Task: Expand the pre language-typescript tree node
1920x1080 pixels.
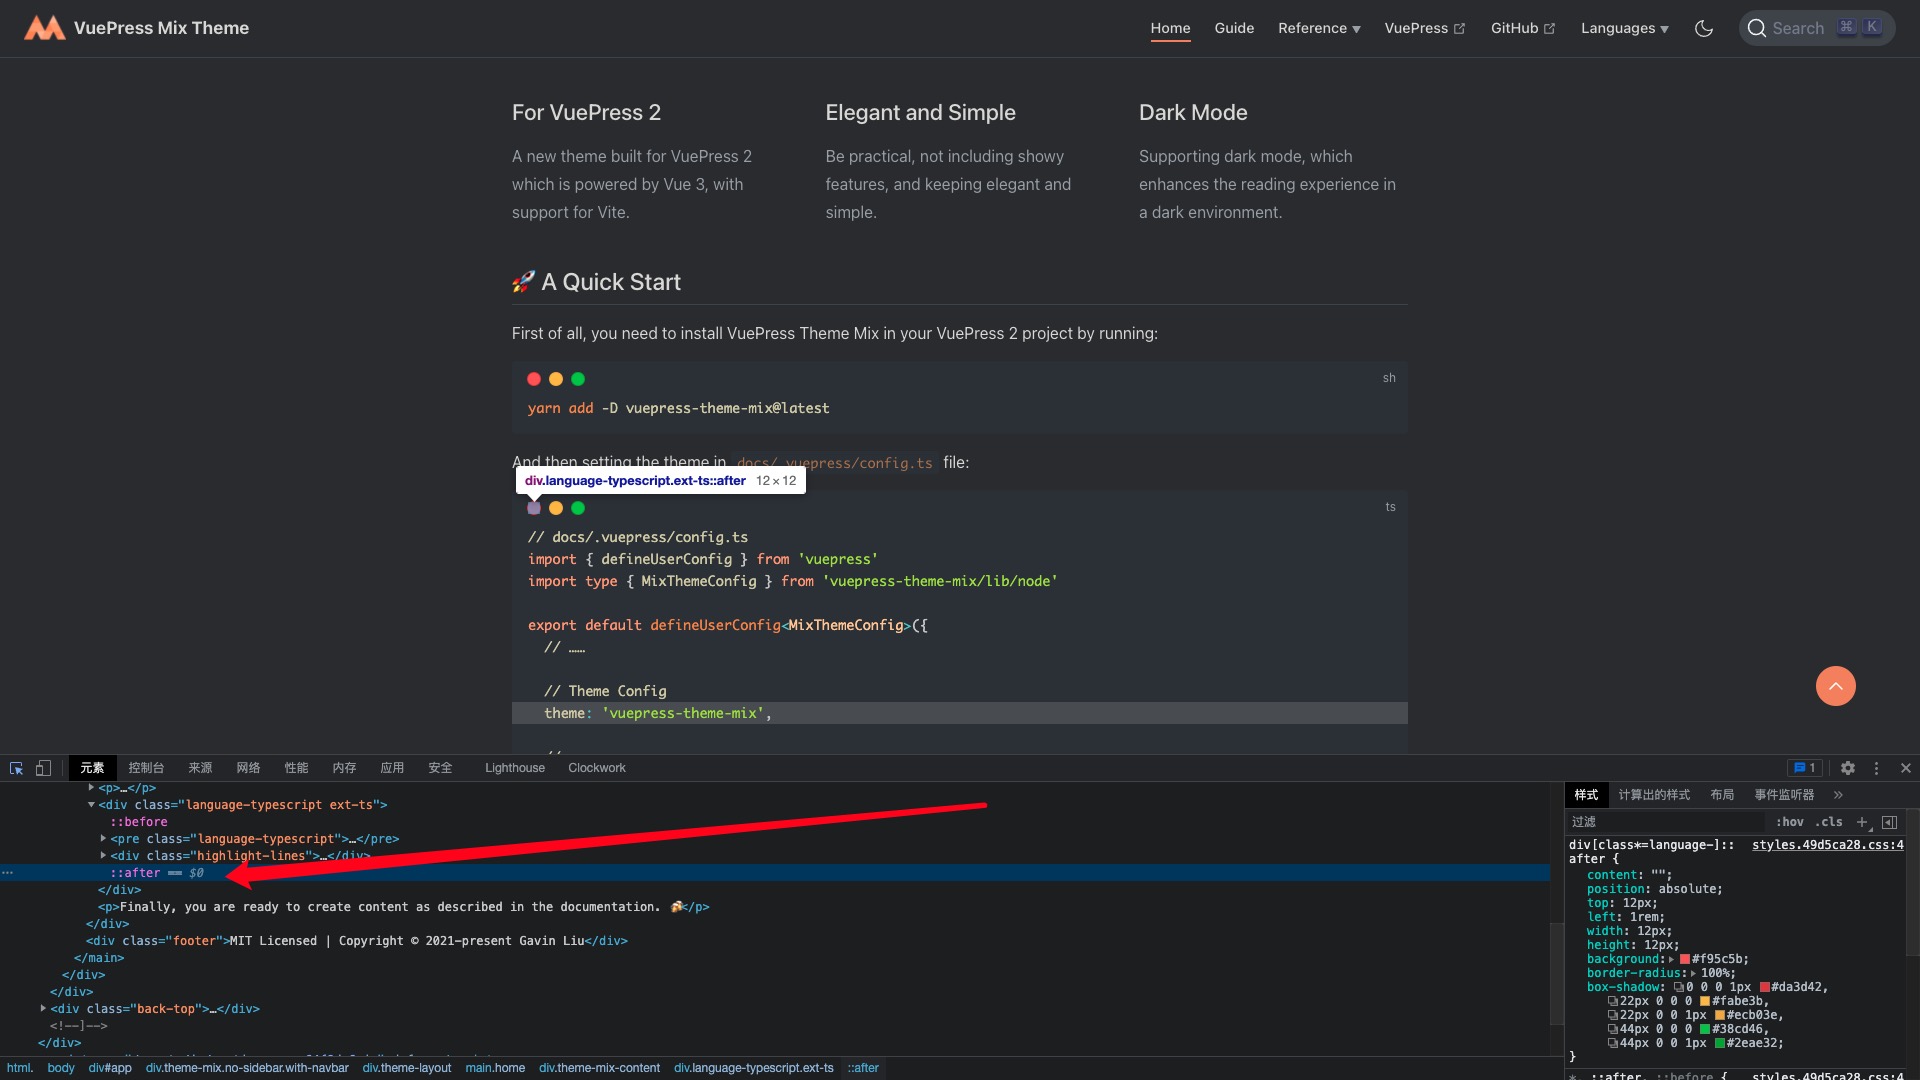Action: coord(104,839)
